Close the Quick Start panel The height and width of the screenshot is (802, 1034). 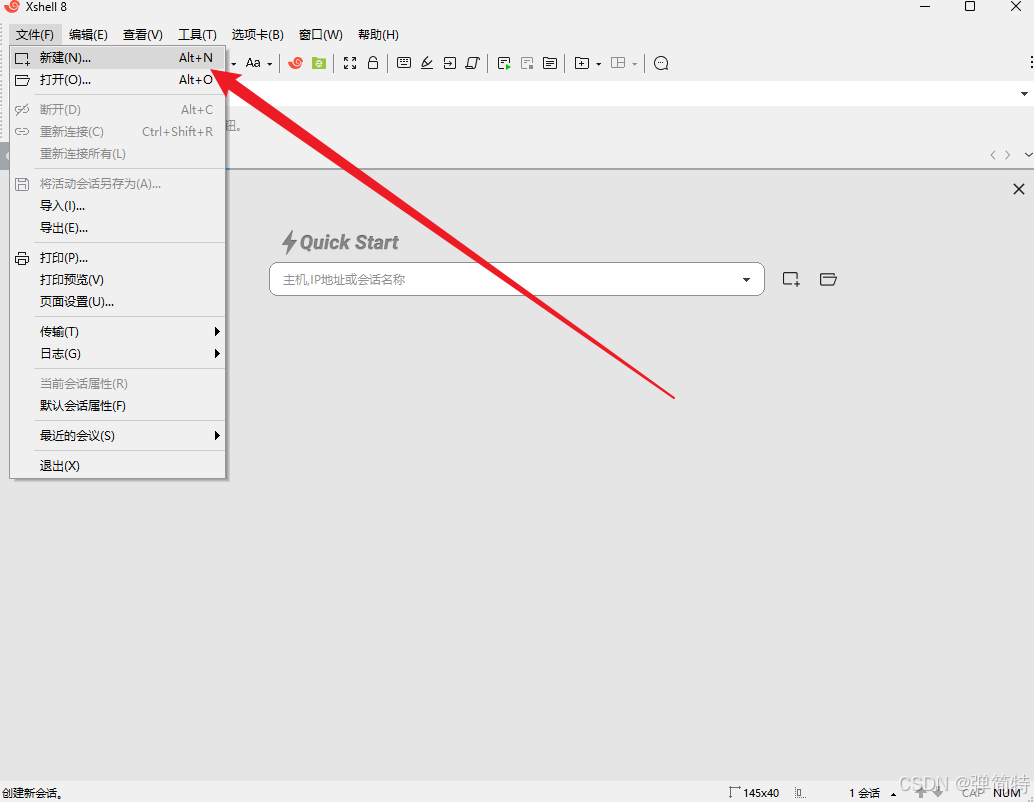tap(1019, 189)
